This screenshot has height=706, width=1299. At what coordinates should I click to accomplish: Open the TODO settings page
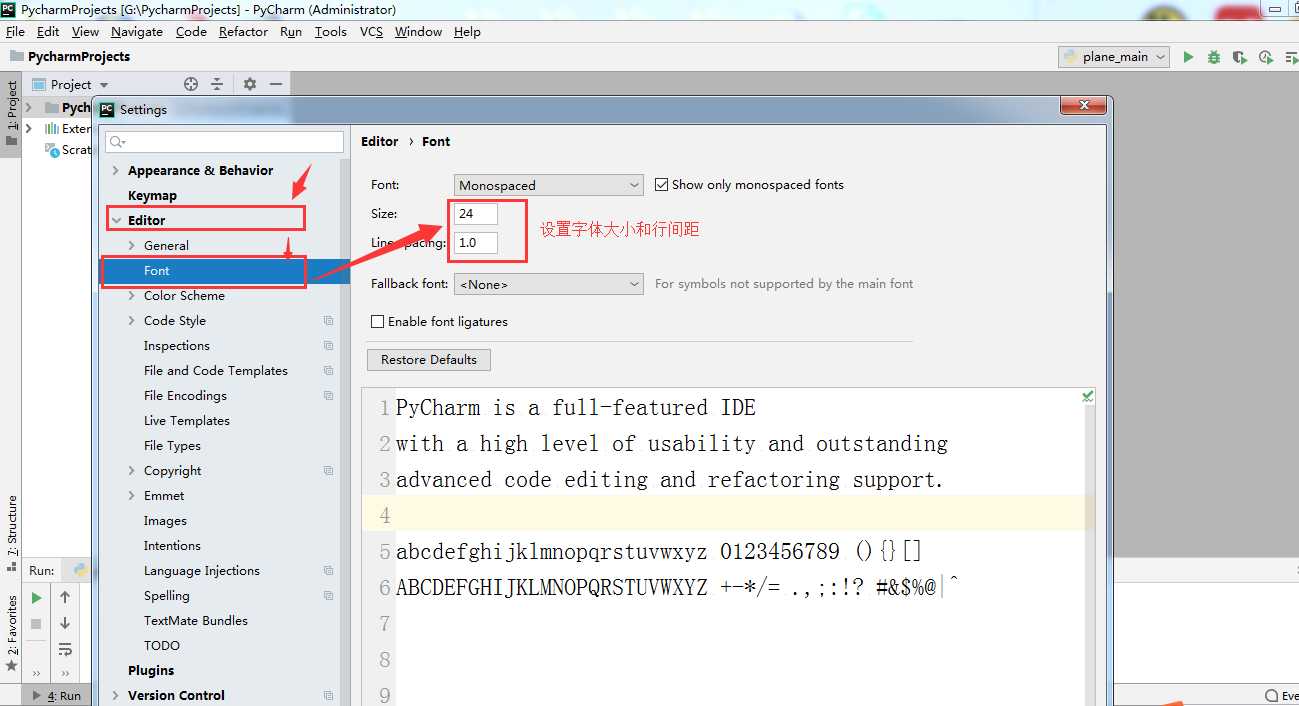(162, 646)
